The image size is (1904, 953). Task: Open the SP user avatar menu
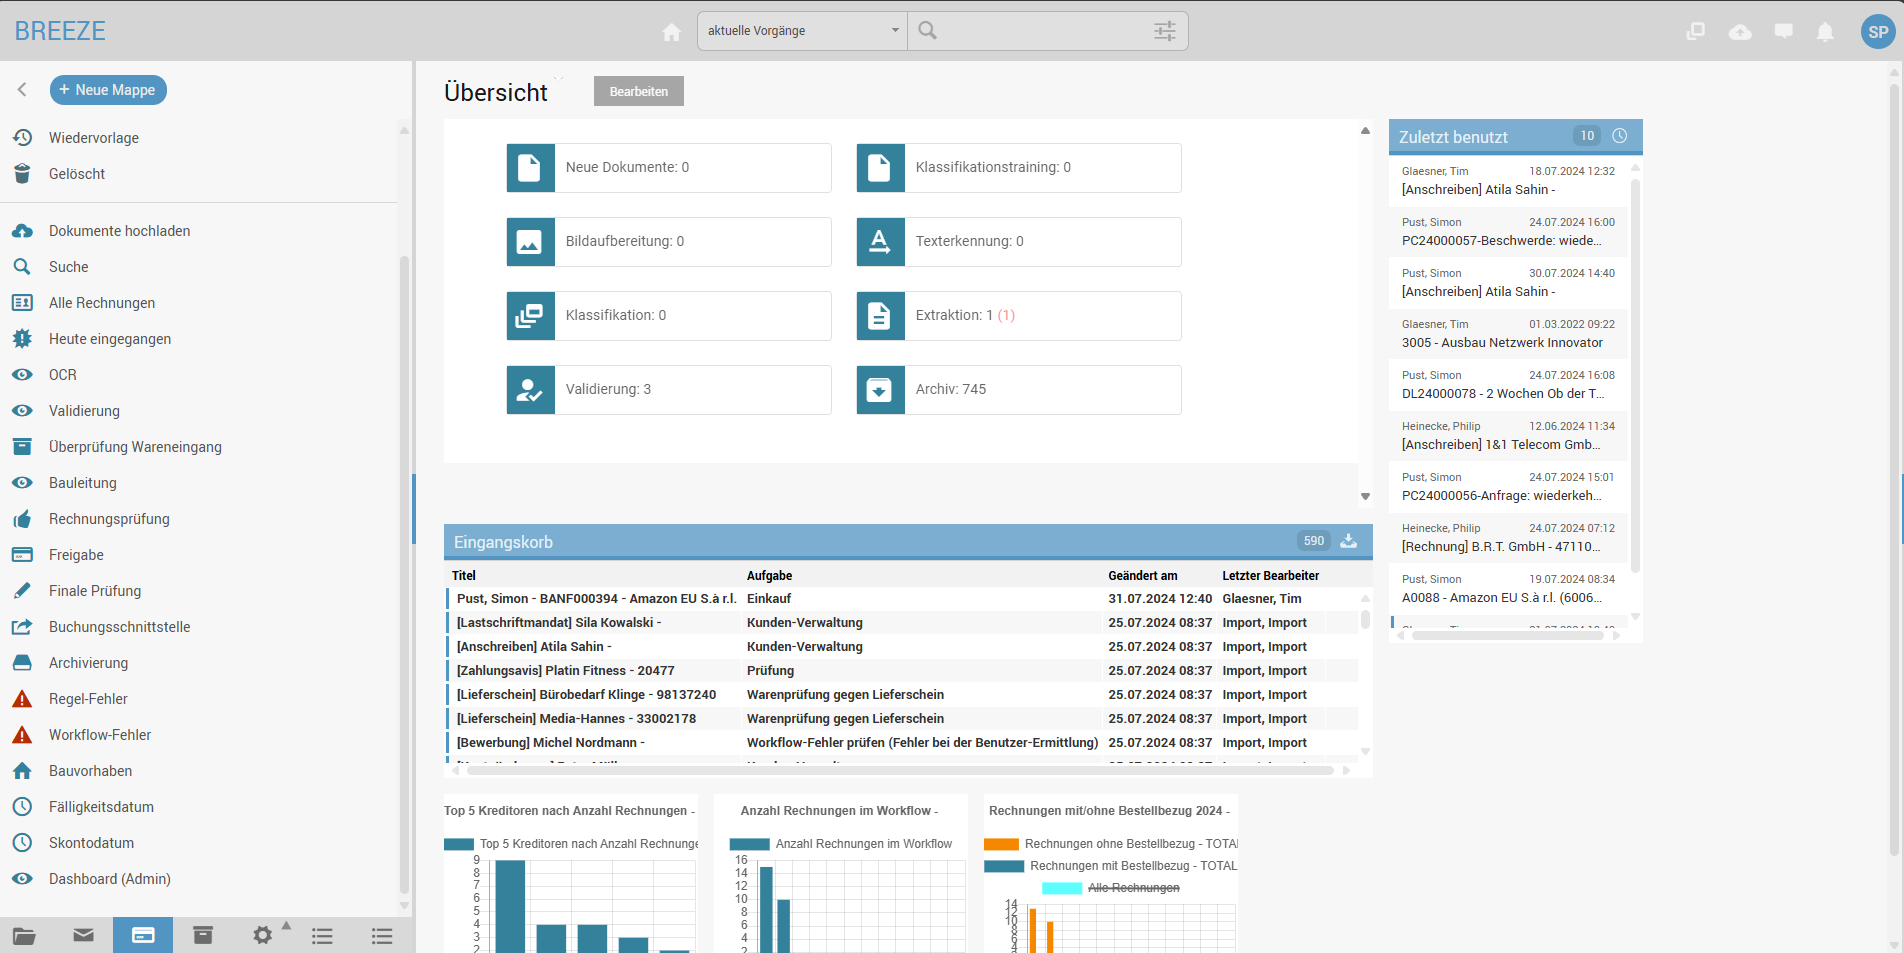coord(1878,32)
